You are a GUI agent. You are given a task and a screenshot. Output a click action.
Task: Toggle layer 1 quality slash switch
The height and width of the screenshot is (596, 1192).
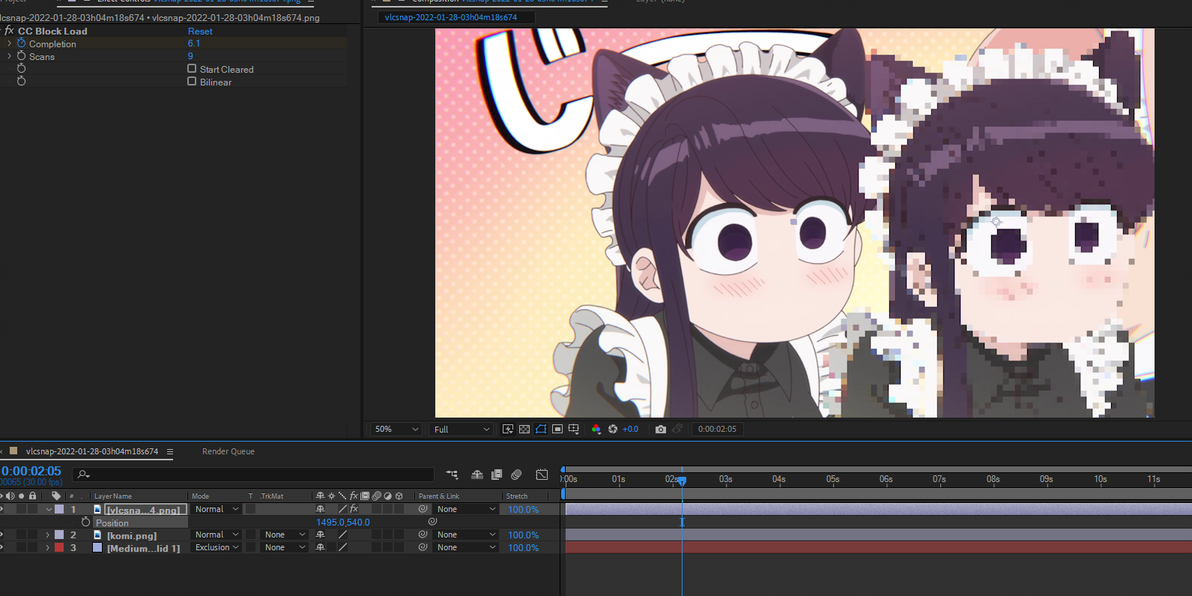342,509
